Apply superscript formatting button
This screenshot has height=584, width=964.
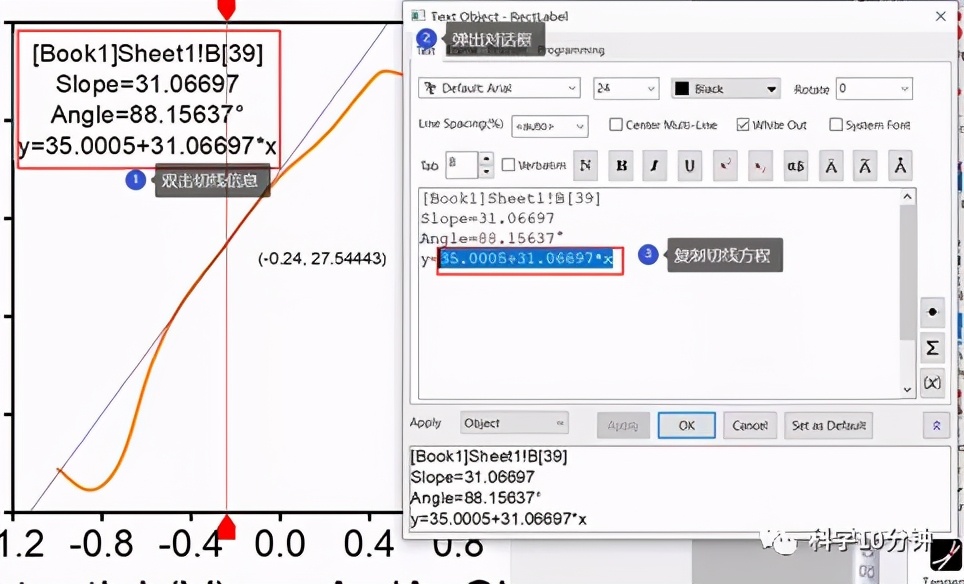pyautogui.click(x=725, y=165)
